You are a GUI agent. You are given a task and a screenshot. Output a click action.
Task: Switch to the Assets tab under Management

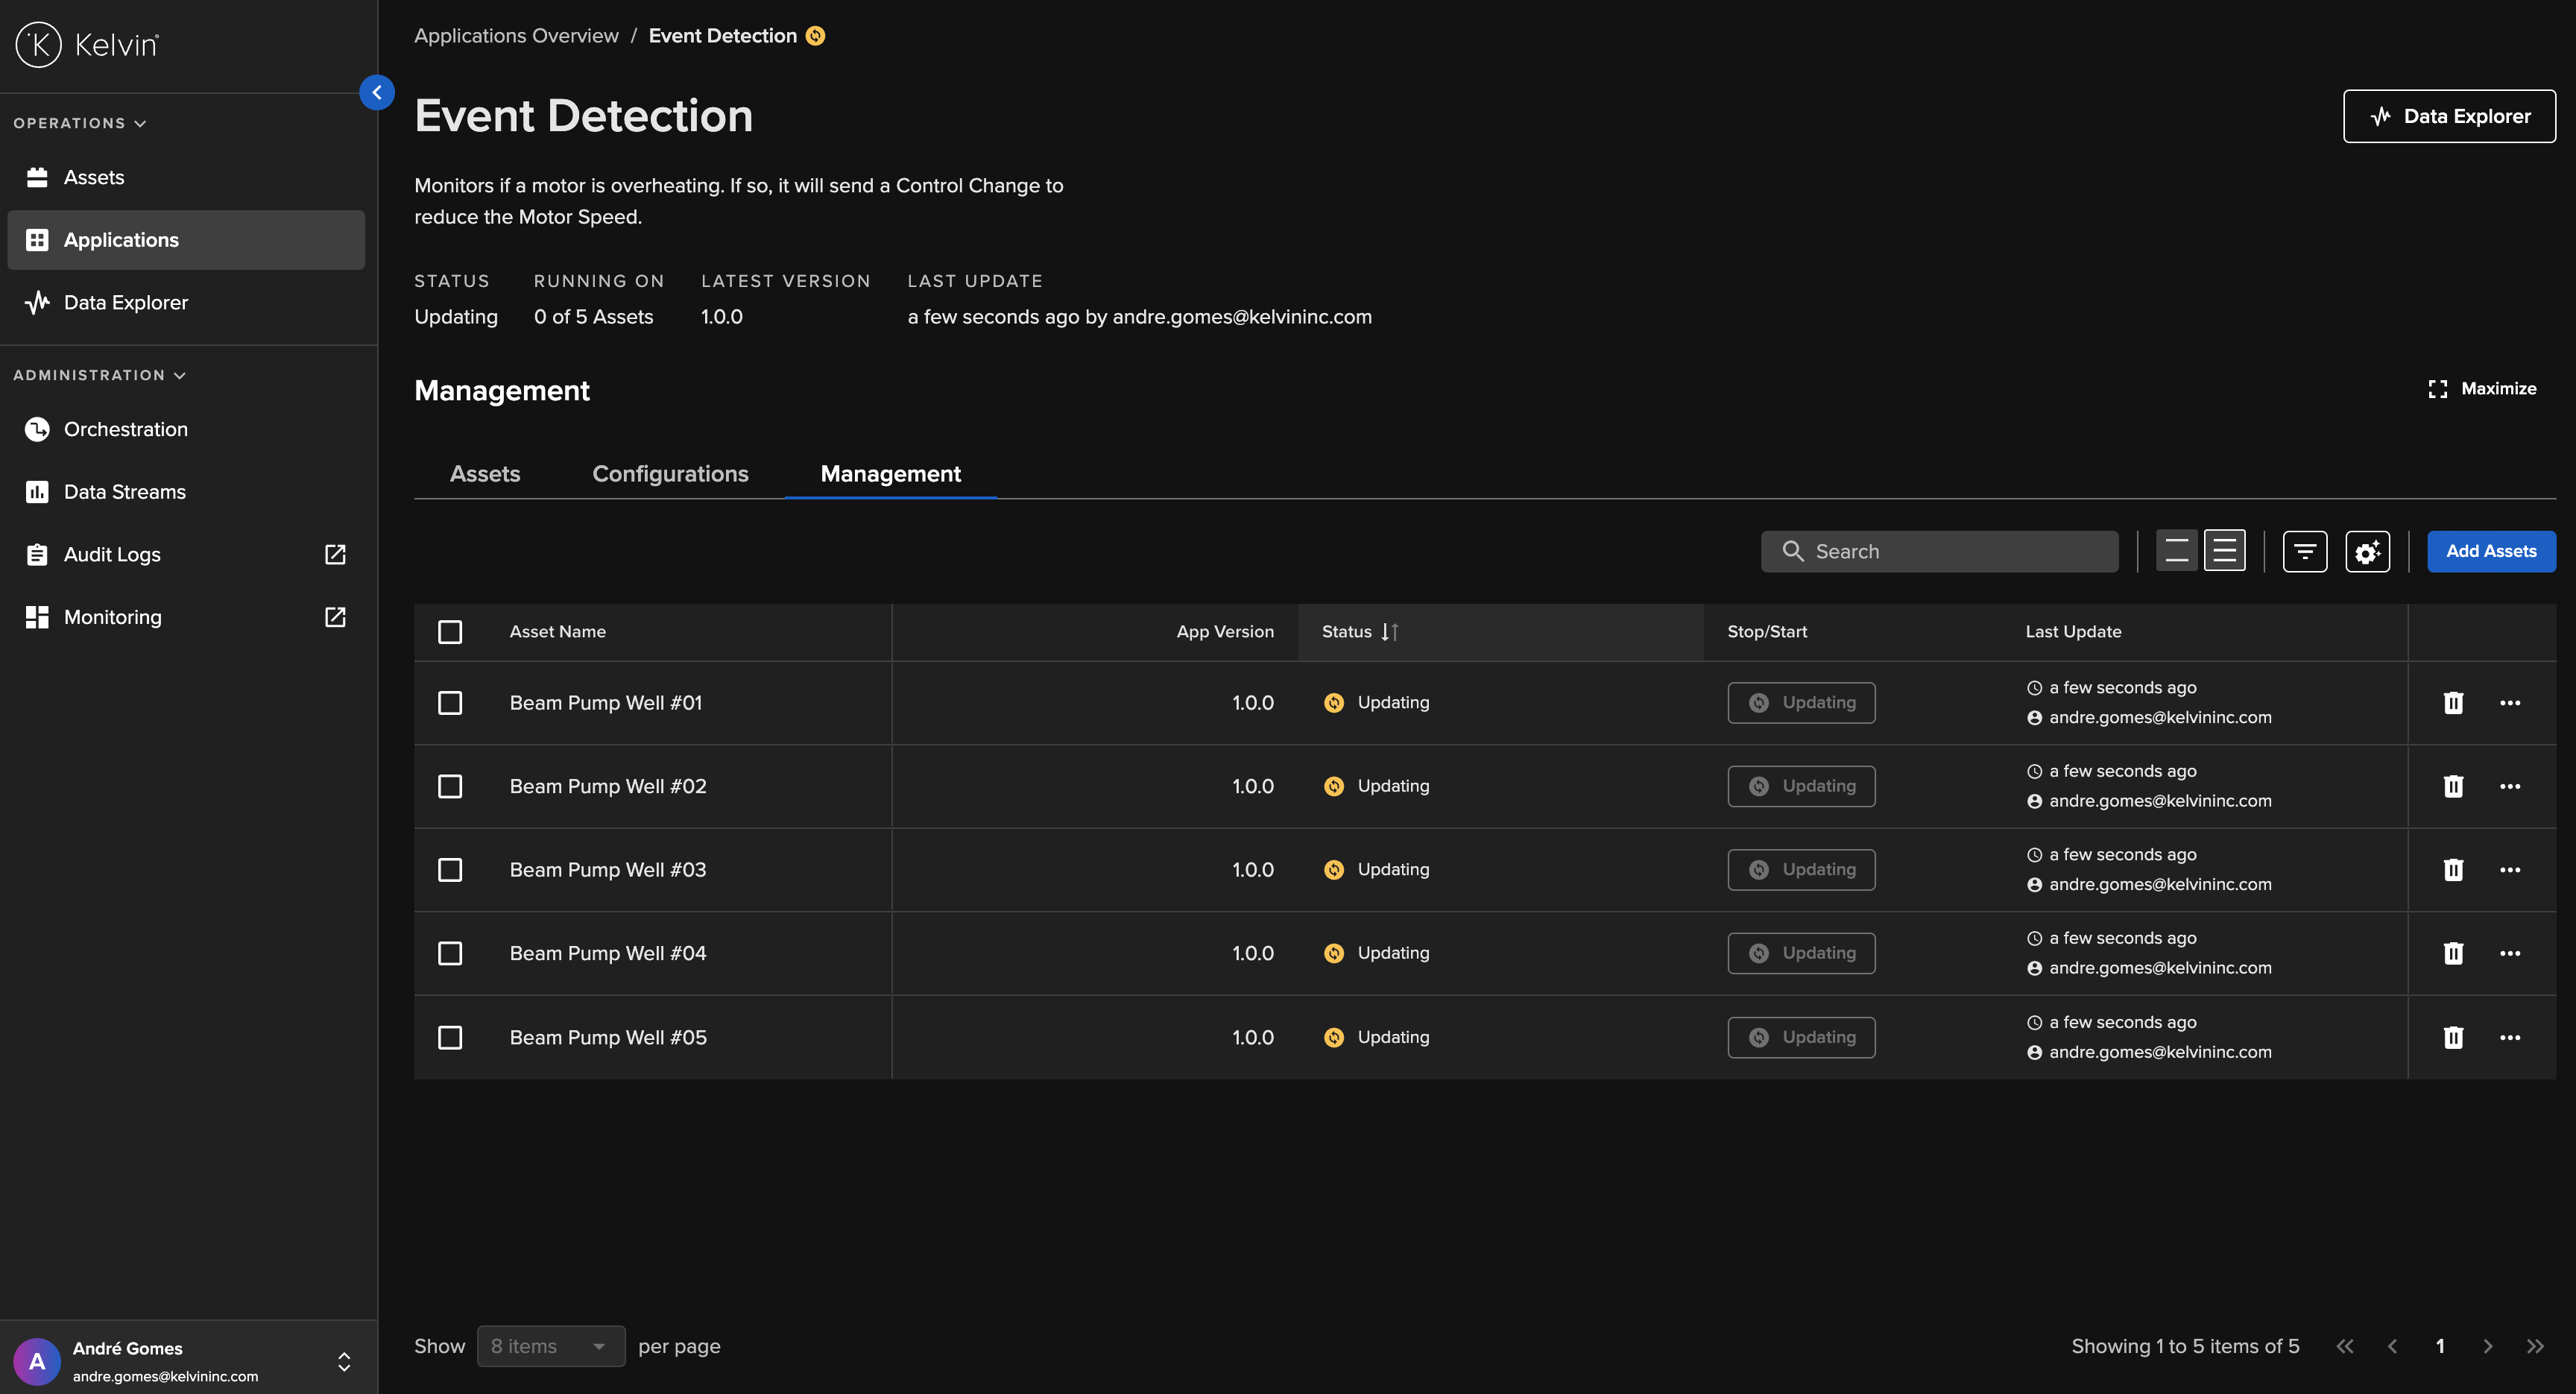pyautogui.click(x=485, y=473)
